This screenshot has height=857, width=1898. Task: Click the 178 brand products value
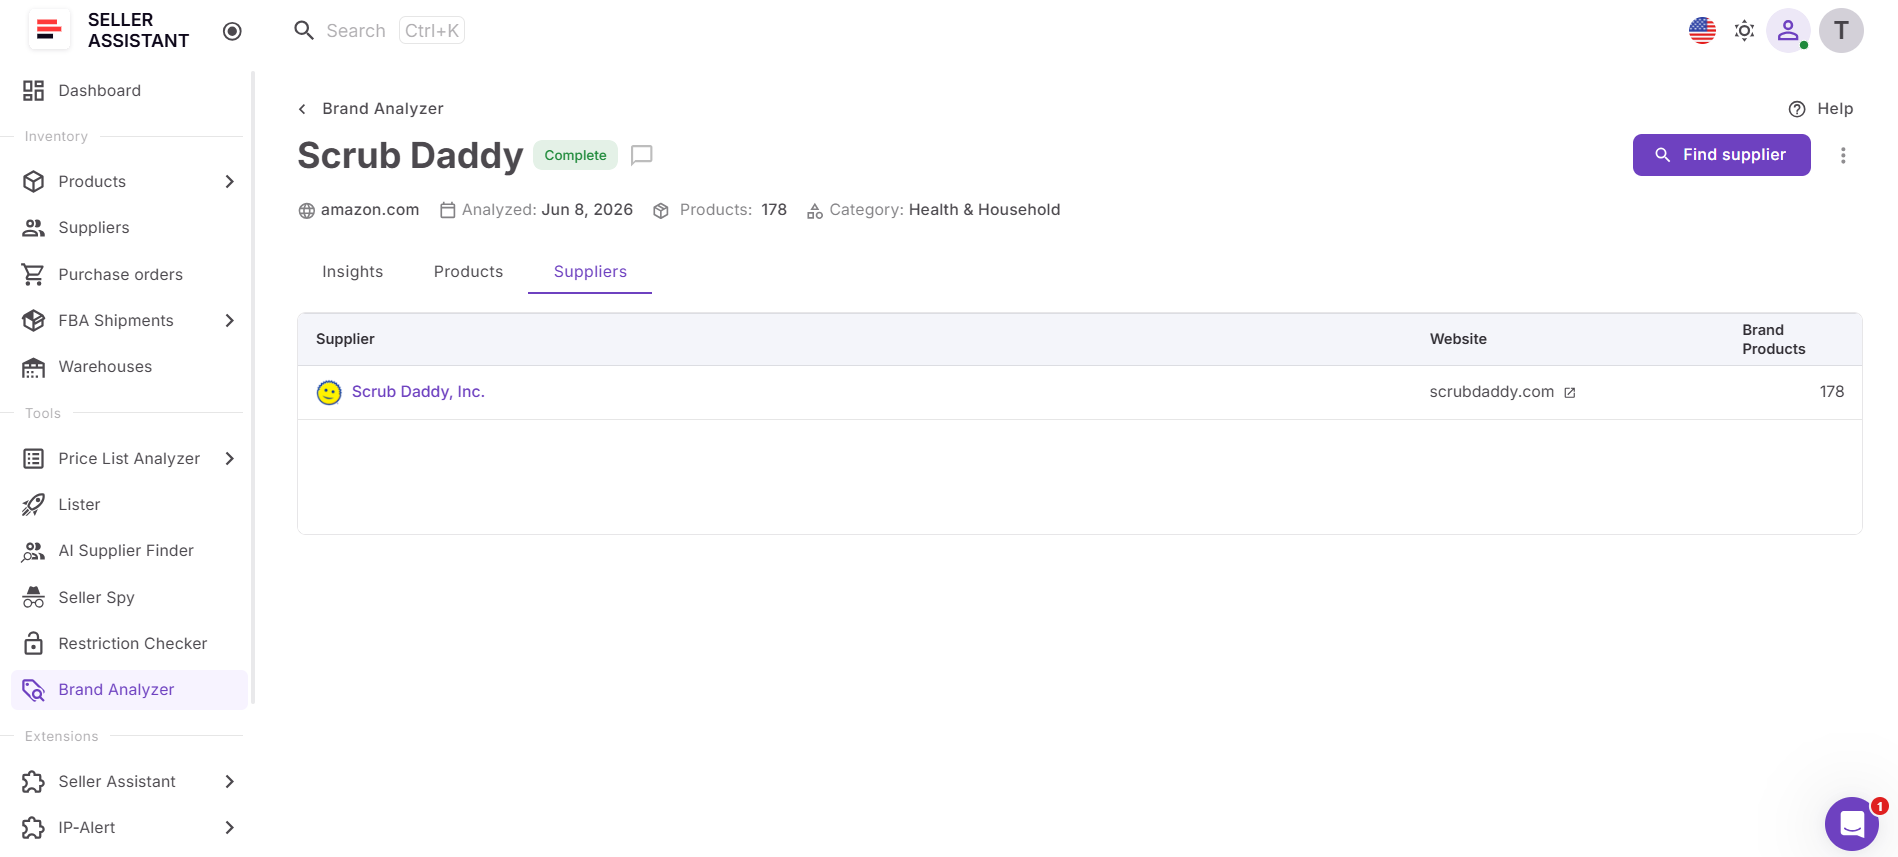[x=1832, y=392]
